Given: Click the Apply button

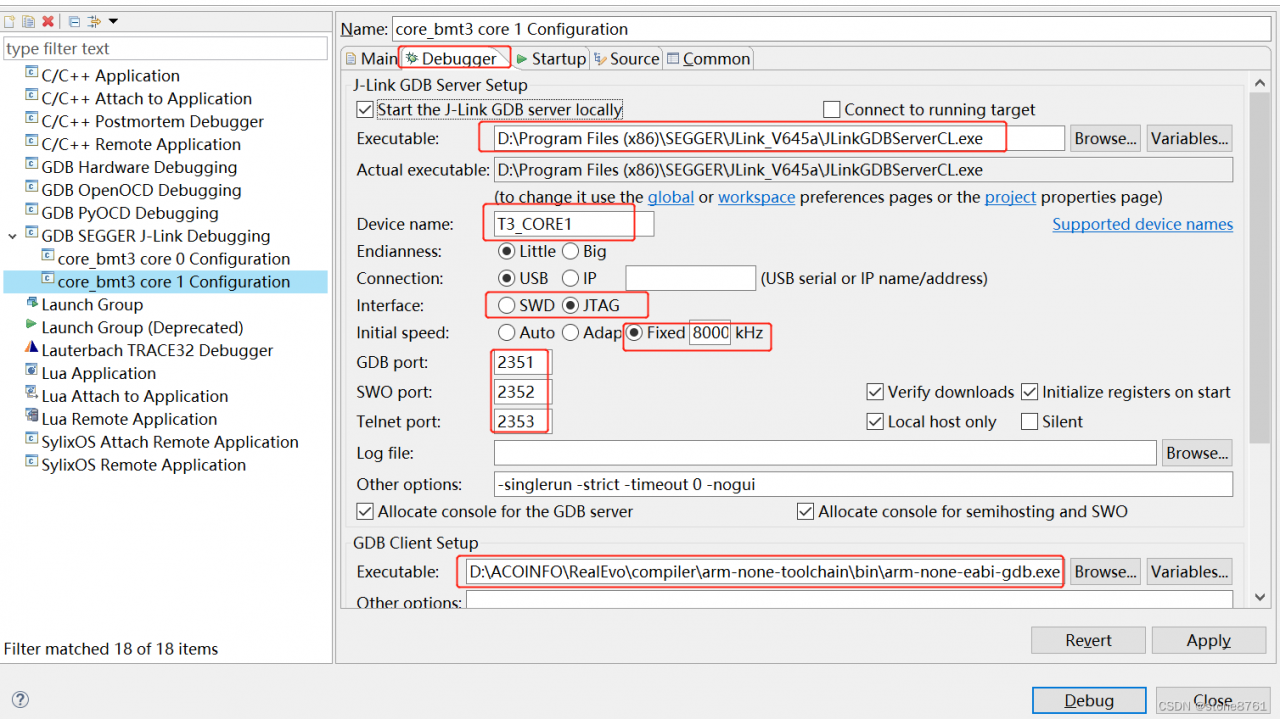Looking at the screenshot, I should [x=1208, y=640].
